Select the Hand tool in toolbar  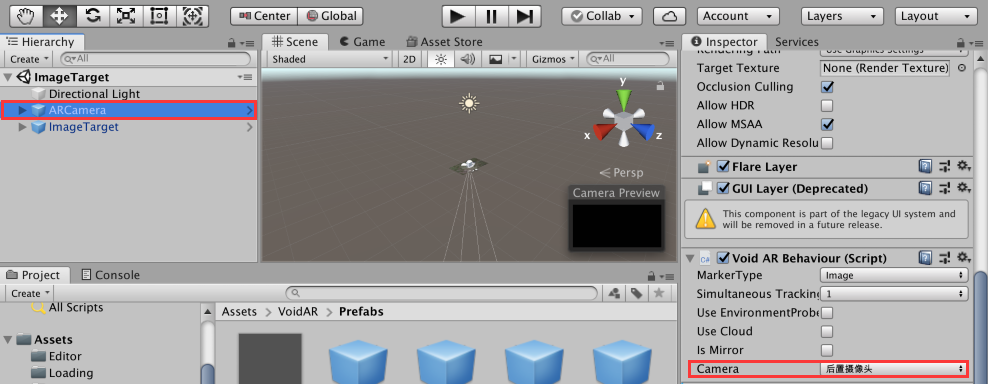(x=26, y=16)
